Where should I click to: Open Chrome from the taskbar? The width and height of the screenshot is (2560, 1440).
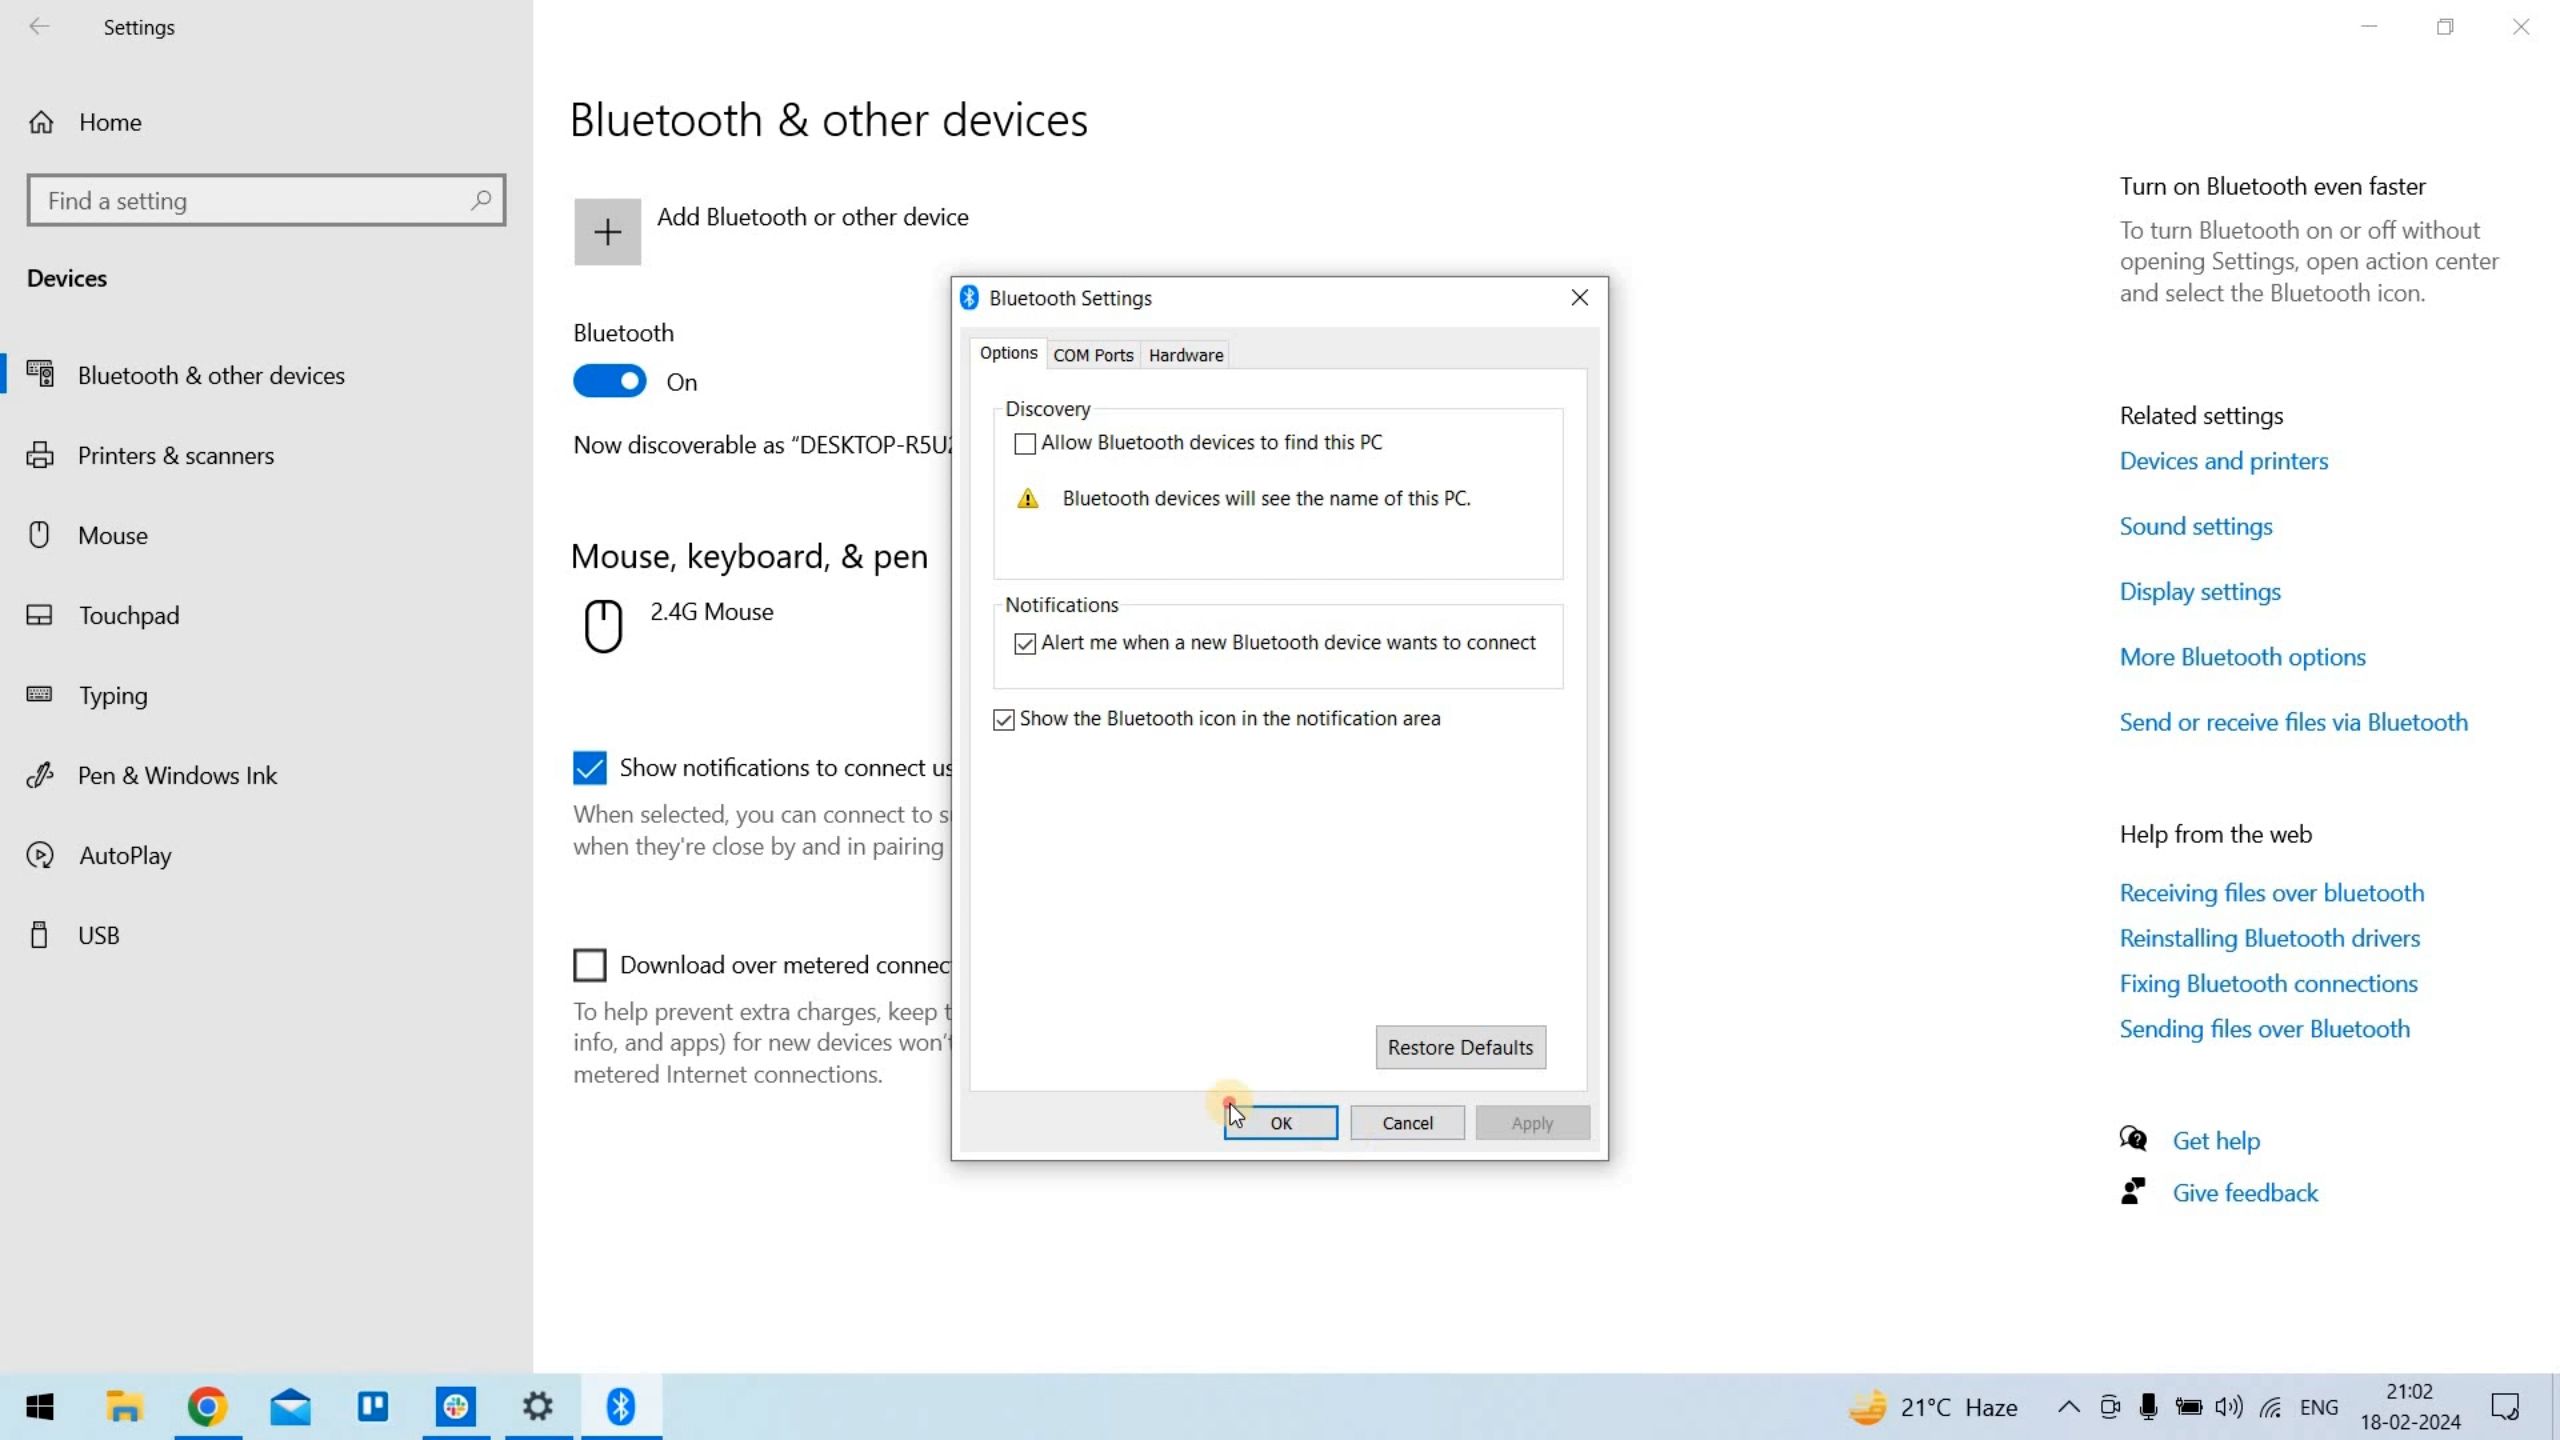[207, 1407]
